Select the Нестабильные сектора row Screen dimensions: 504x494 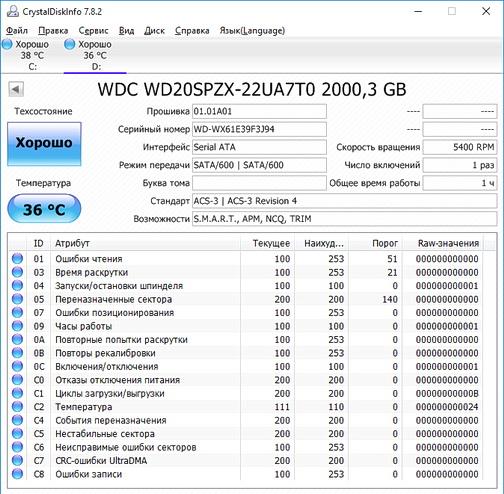[246, 433]
